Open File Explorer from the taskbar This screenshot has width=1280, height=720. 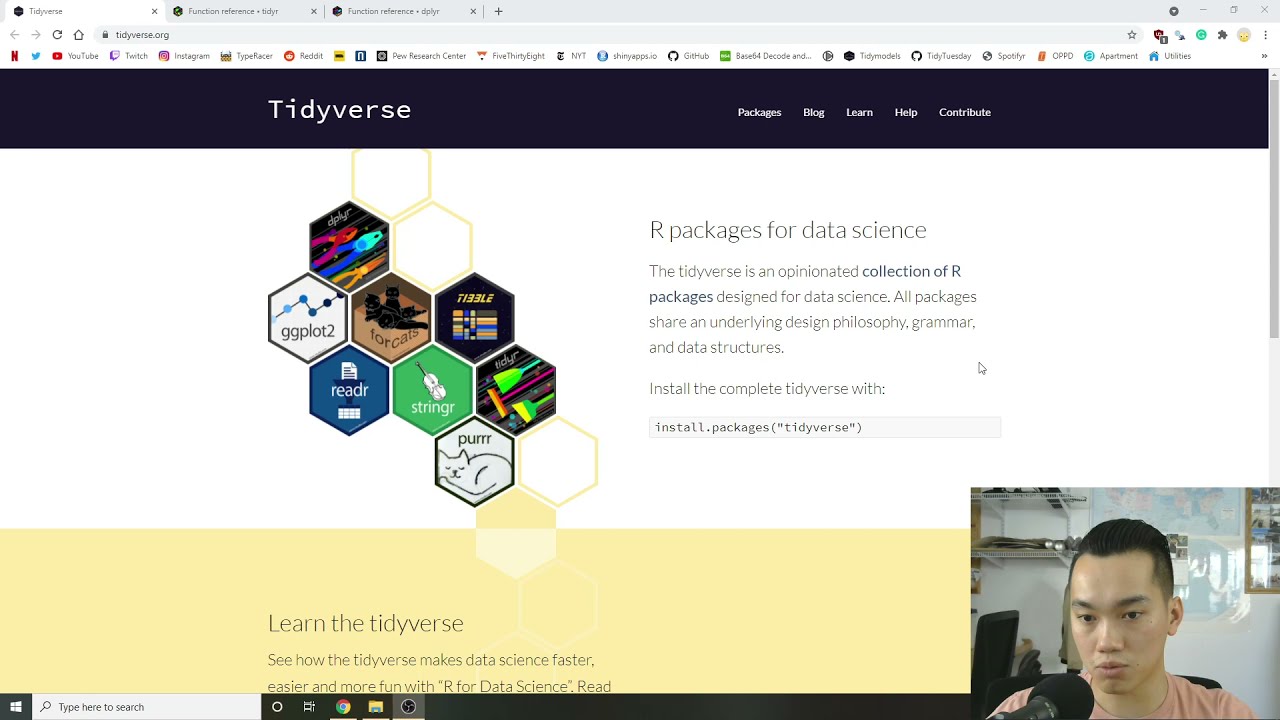(375, 707)
